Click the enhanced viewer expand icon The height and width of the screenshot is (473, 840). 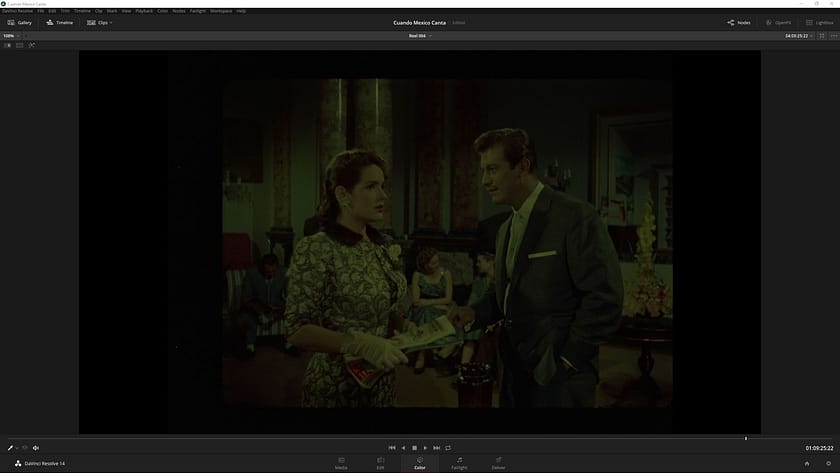(x=822, y=36)
